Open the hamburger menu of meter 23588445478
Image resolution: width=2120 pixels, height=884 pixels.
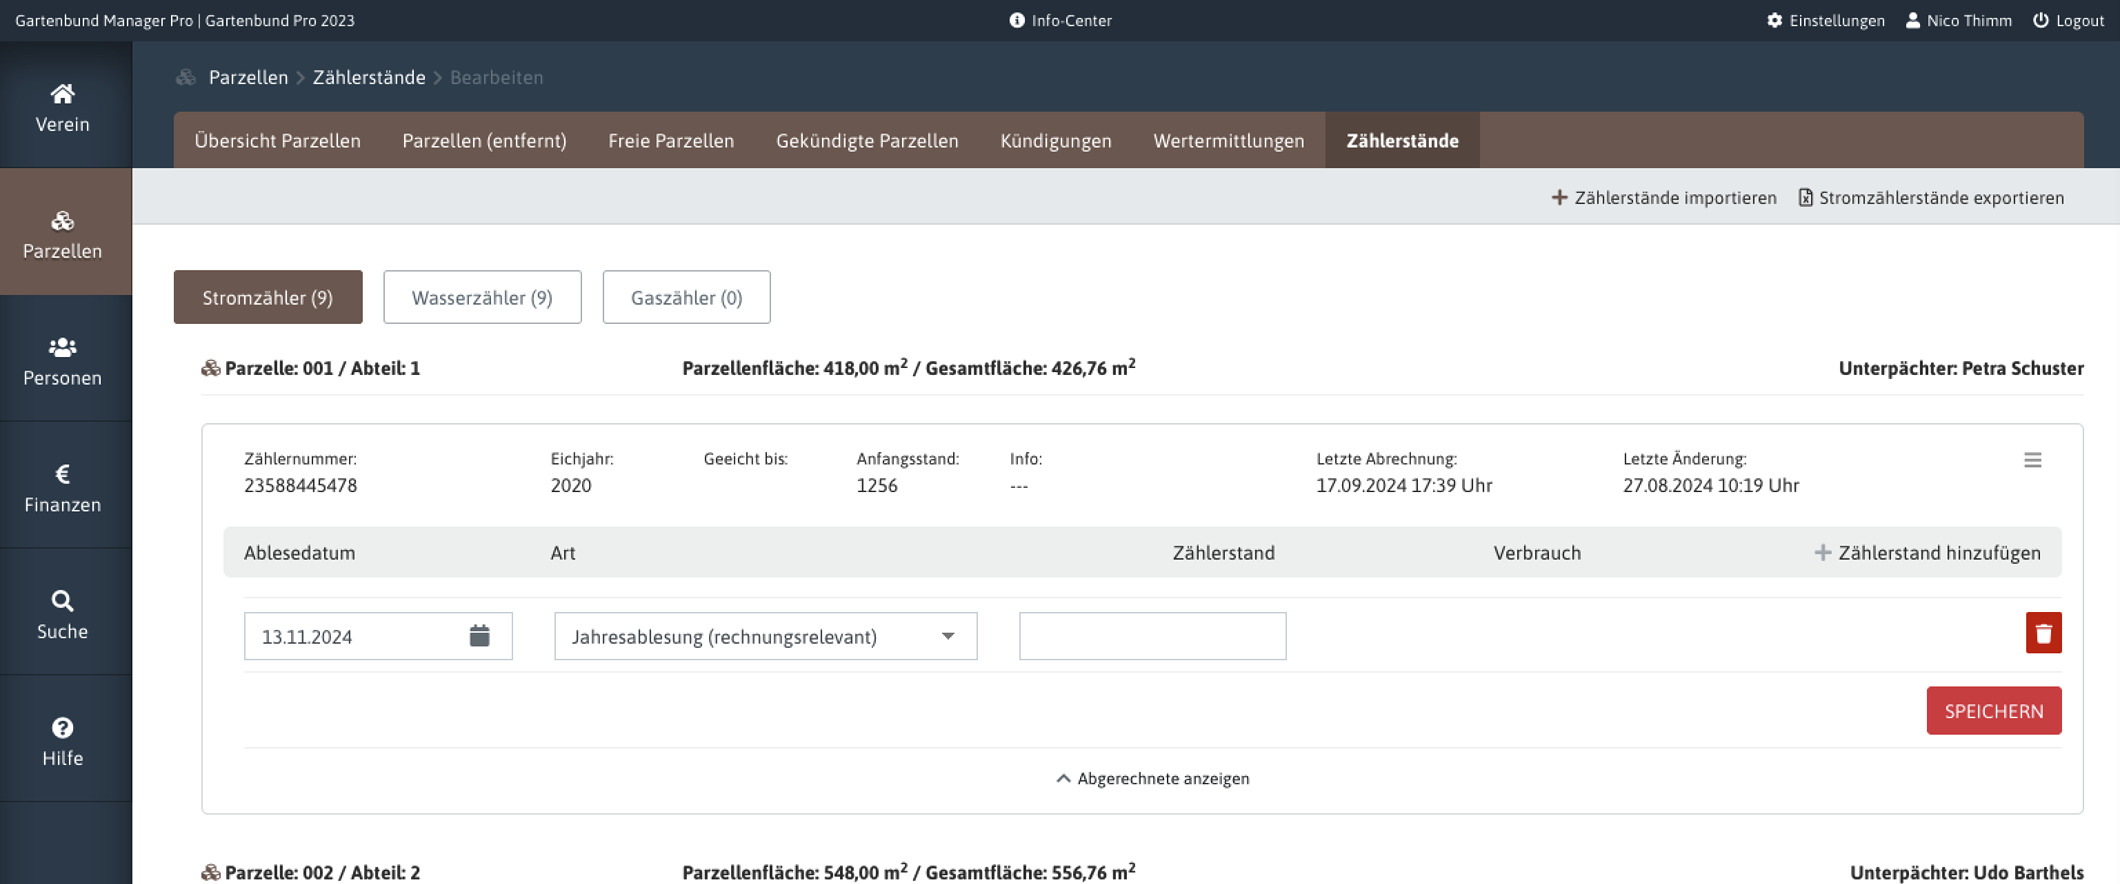2032,460
